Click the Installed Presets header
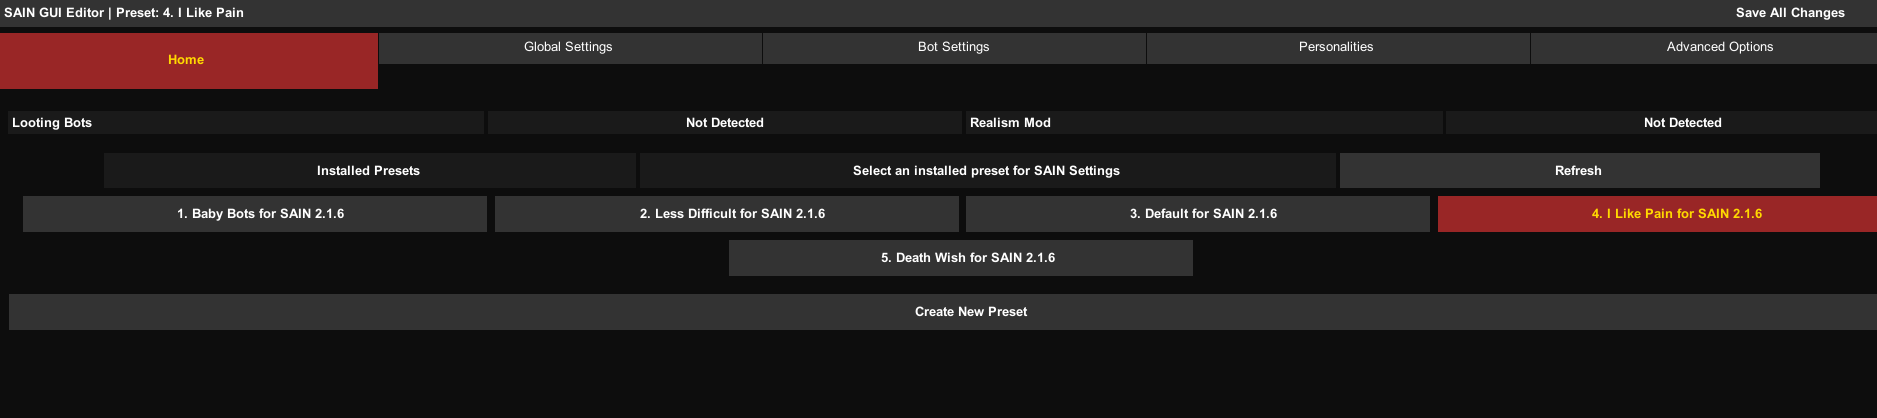This screenshot has height=418, width=1877. point(369,171)
